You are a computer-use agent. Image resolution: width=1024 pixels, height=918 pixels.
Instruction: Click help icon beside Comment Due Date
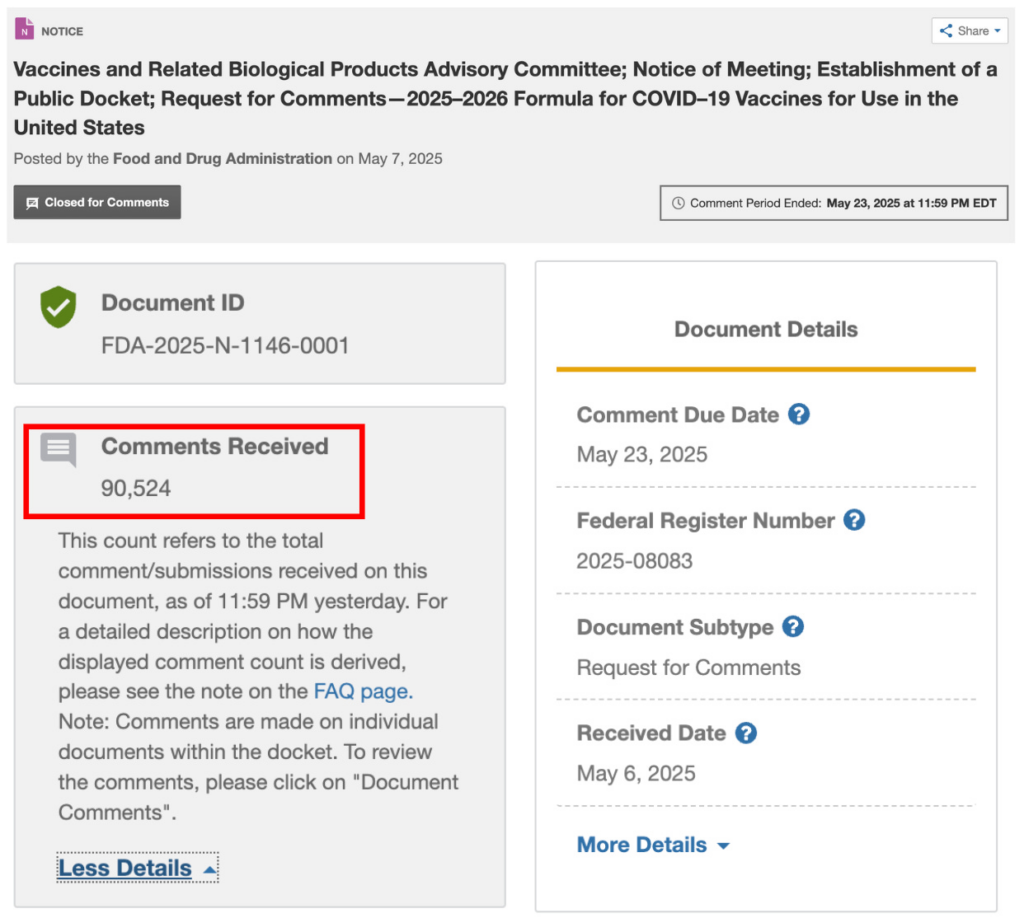pos(798,414)
